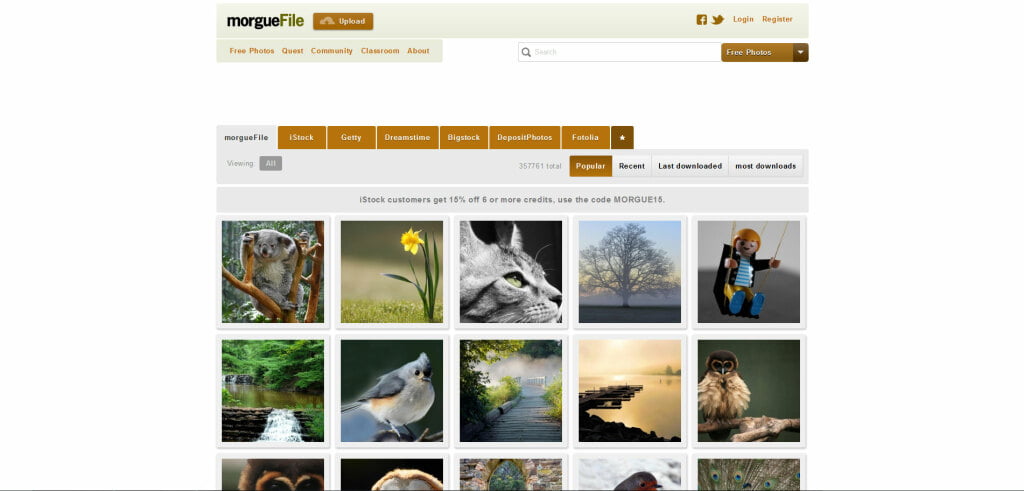Switch to the Getty tab
The image size is (1024, 491).
pos(351,138)
